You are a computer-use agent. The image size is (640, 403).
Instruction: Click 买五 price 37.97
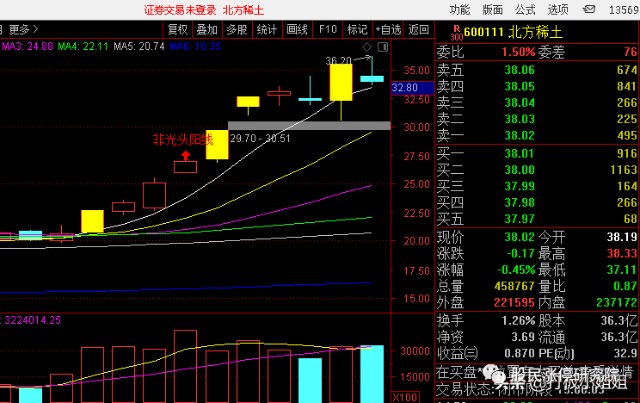point(519,219)
